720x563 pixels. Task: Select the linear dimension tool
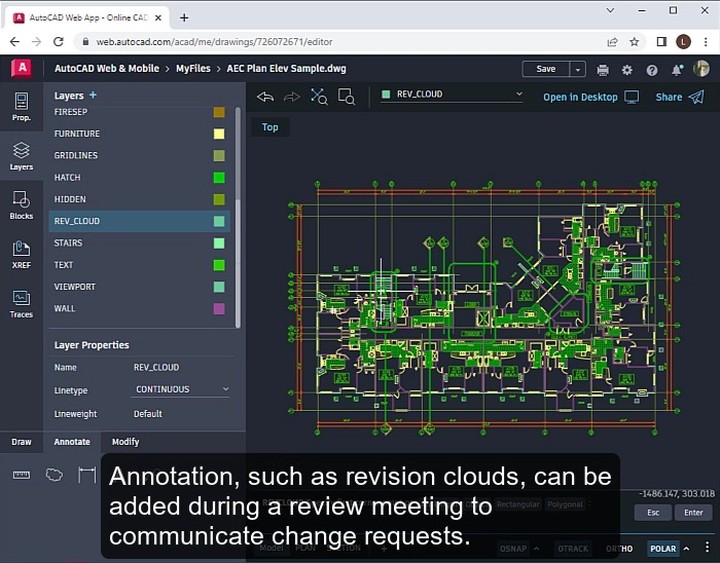[87, 474]
